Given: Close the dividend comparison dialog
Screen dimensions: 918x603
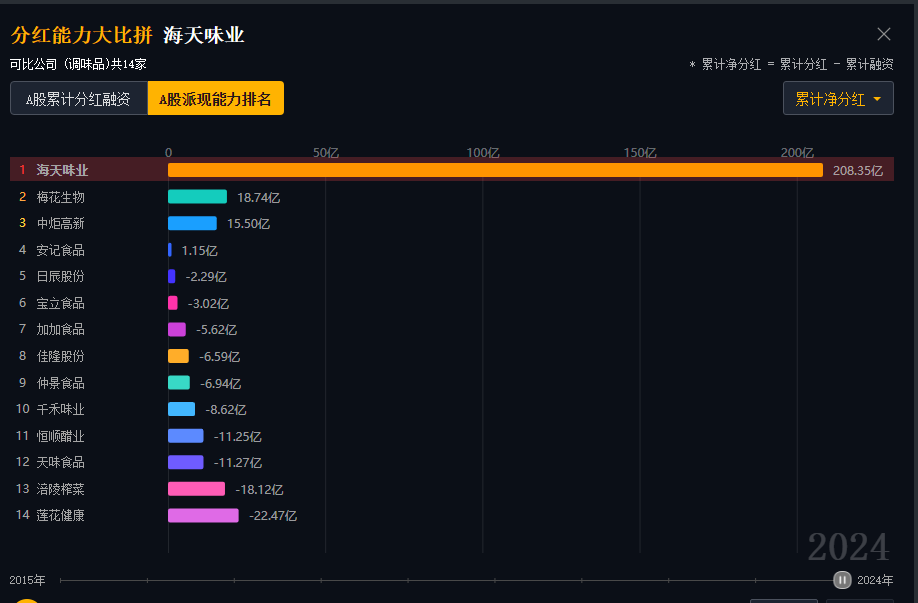Looking at the screenshot, I should (x=883, y=34).
